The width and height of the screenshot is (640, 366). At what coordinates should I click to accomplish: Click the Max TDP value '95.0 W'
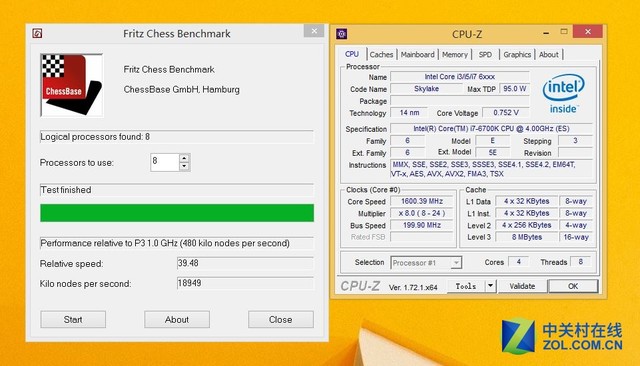click(515, 89)
